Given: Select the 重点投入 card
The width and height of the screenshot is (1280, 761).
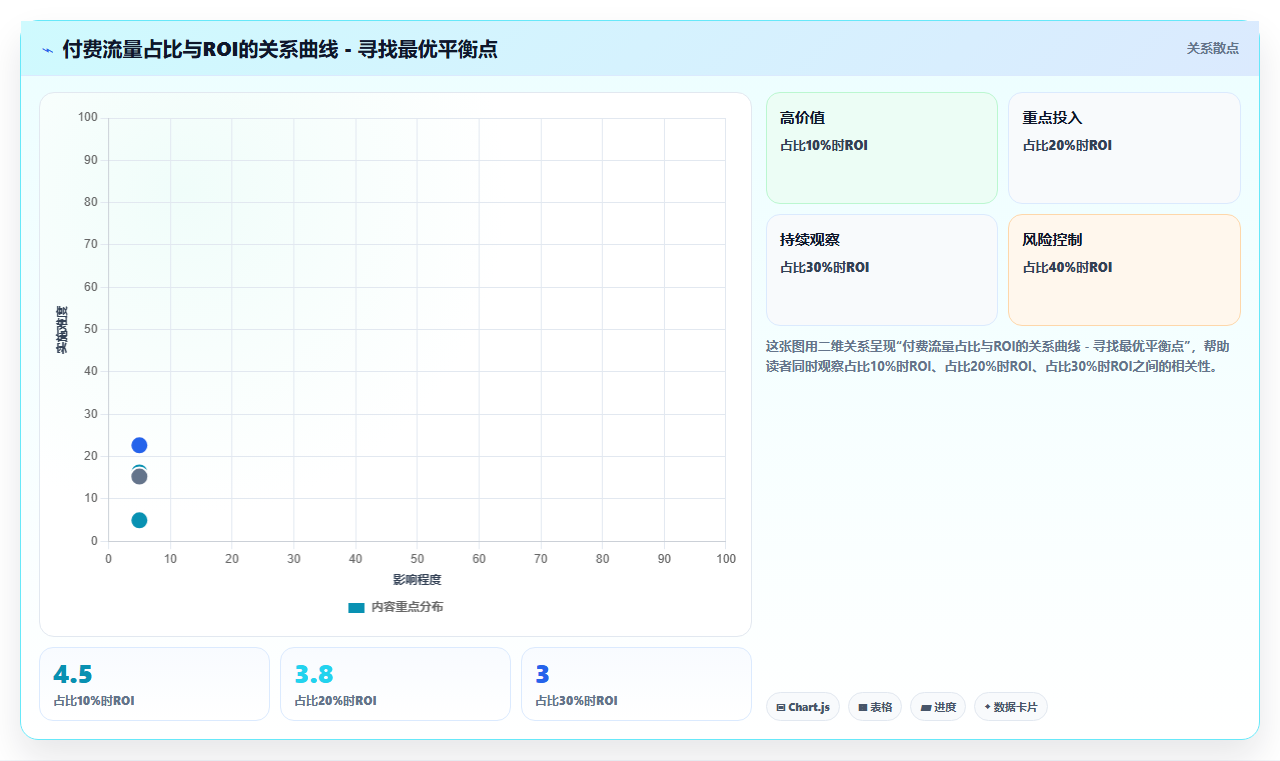Looking at the screenshot, I should point(1124,148).
